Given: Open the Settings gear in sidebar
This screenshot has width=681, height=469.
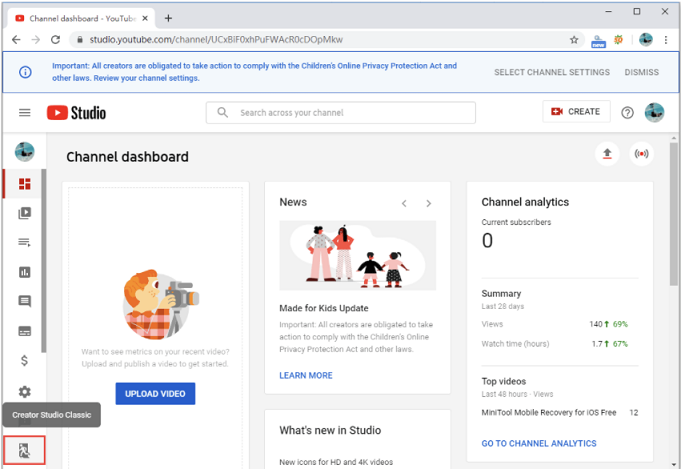Looking at the screenshot, I should pos(24,392).
